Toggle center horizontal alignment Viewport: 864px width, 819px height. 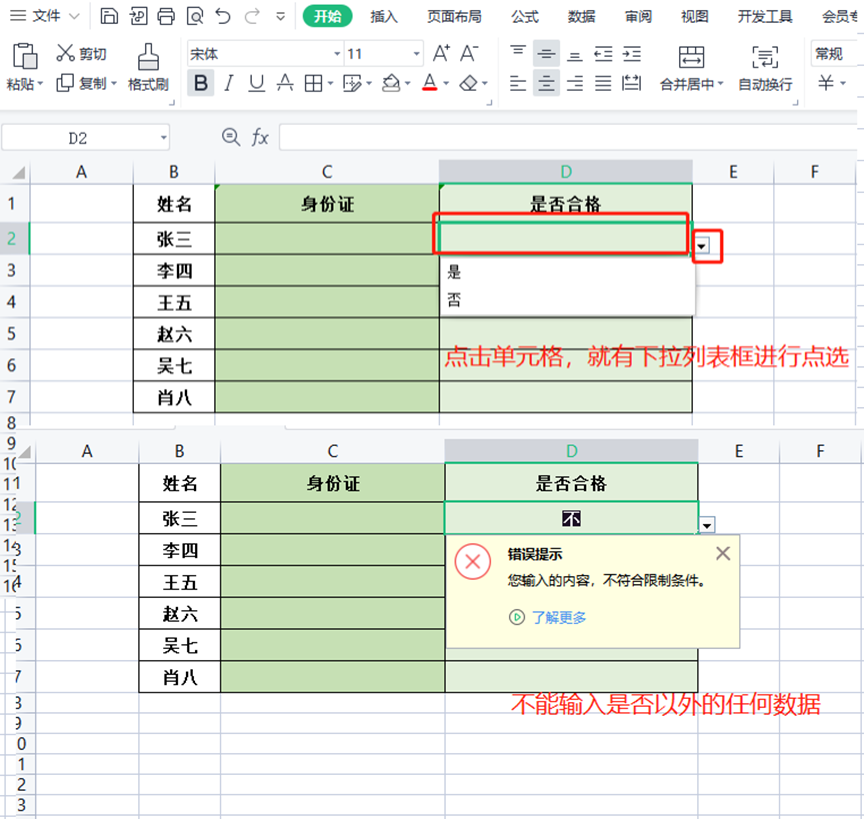coord(546,83)
